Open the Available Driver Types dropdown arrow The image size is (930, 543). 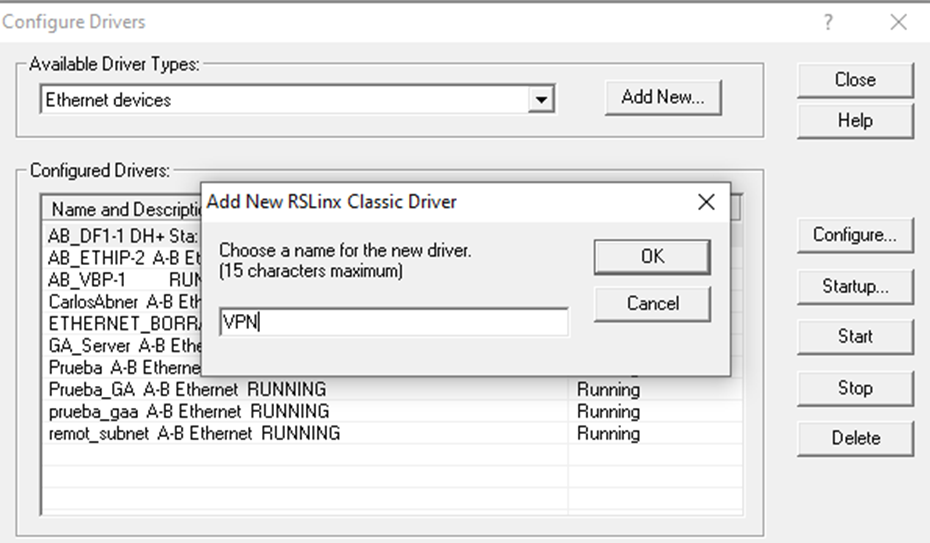tap(541, 100)
